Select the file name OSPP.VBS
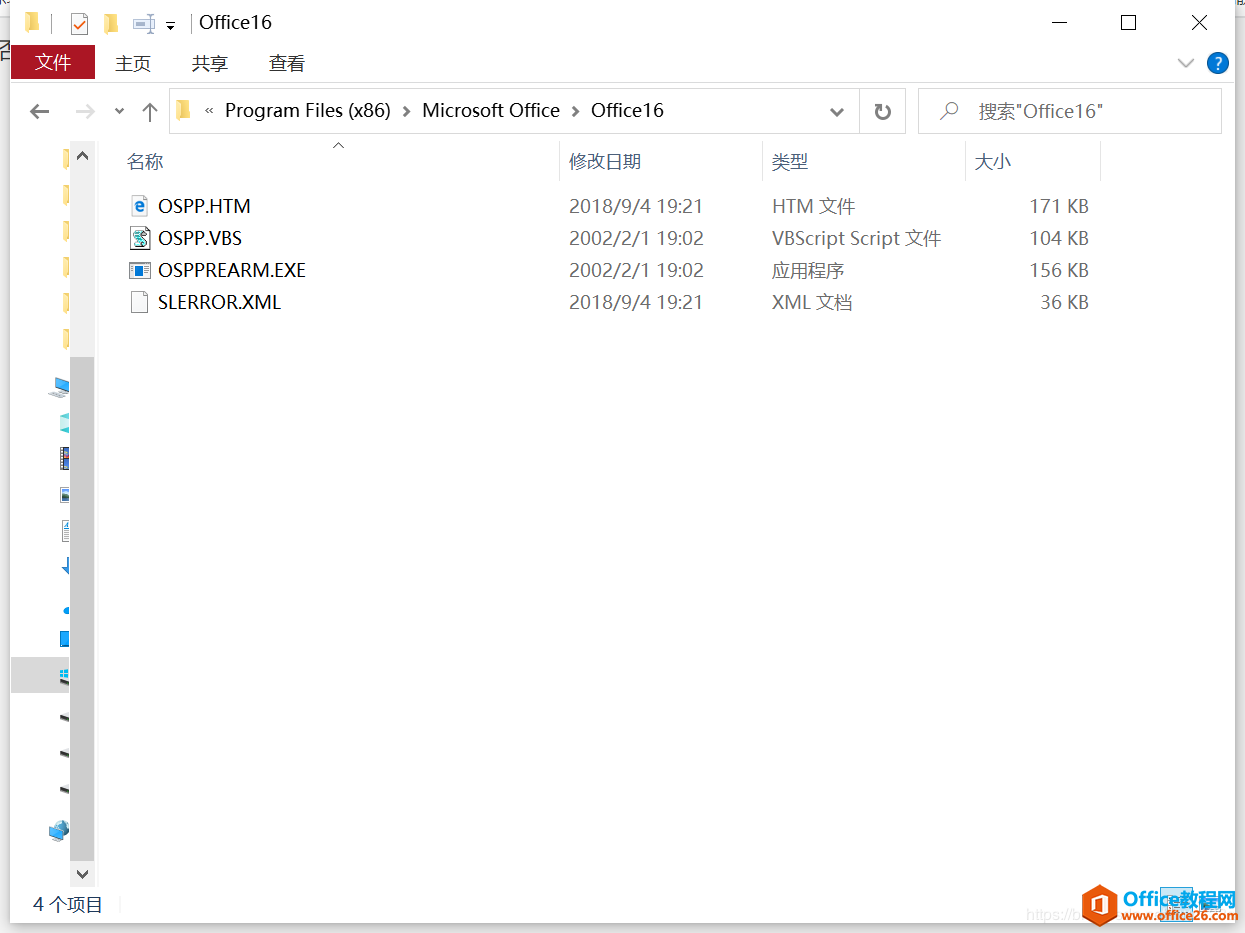 pos(200,238)
